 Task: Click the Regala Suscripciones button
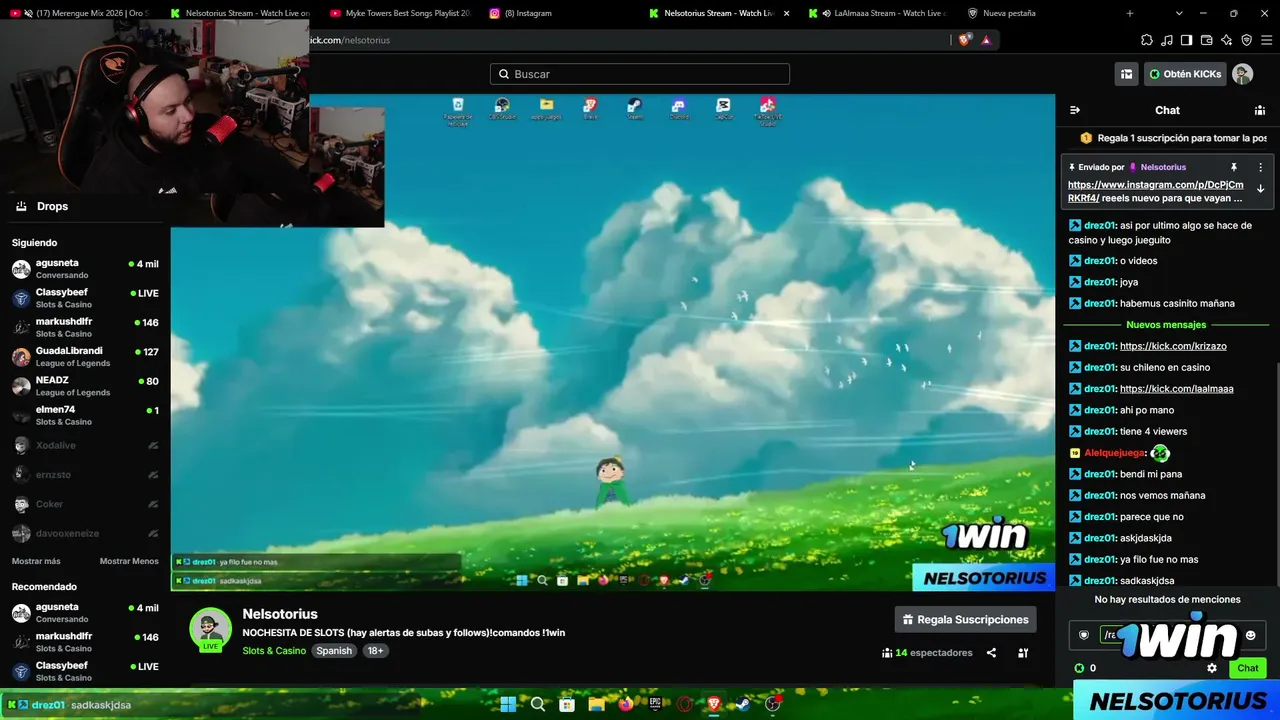[965, 620]
